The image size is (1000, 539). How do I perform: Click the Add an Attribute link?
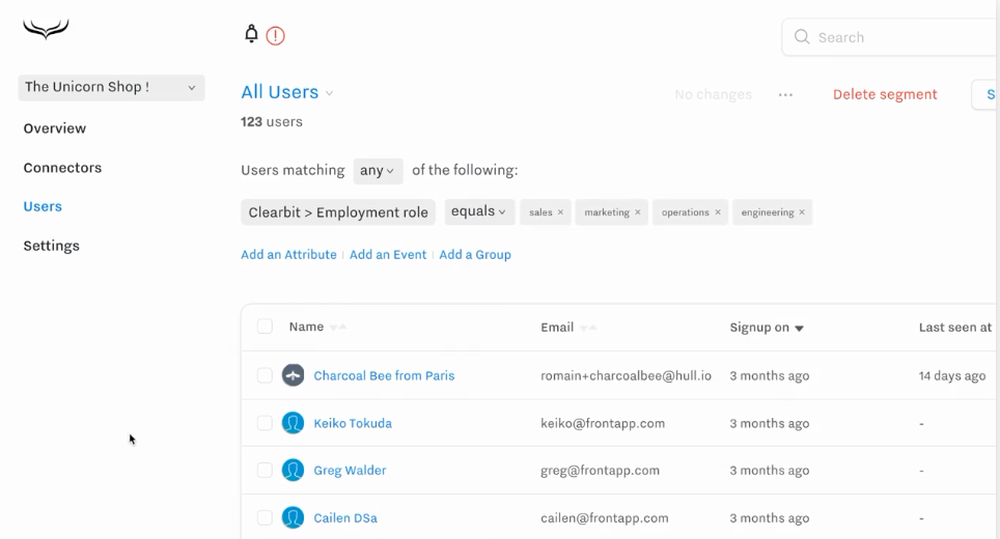click(289, 255)
